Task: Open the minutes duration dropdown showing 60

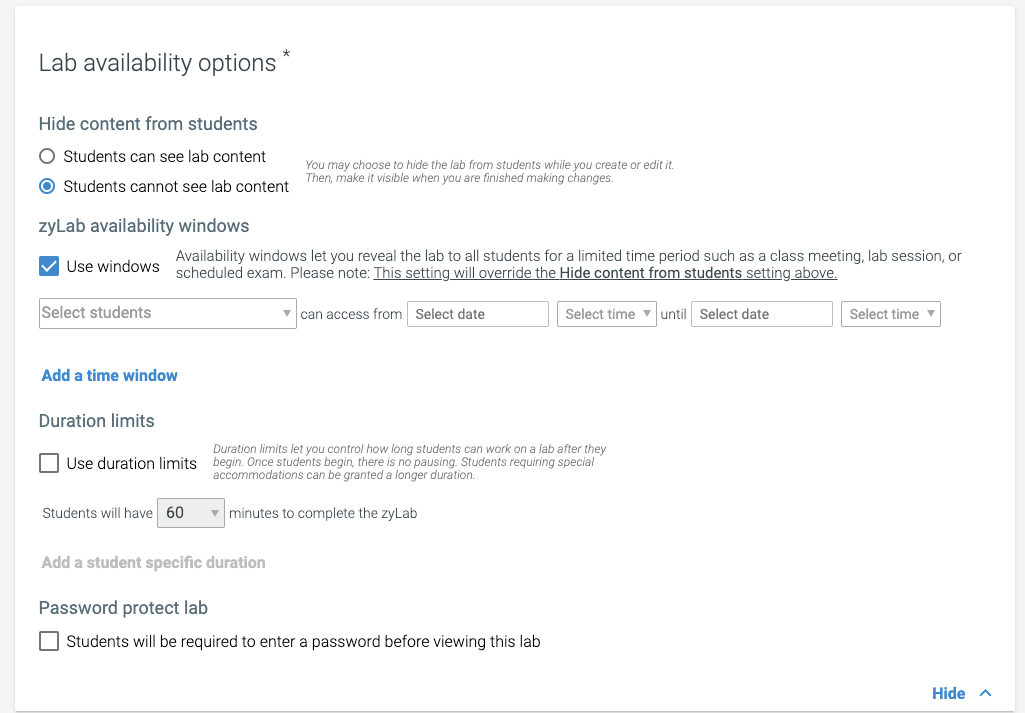Action: click(190, 512)
